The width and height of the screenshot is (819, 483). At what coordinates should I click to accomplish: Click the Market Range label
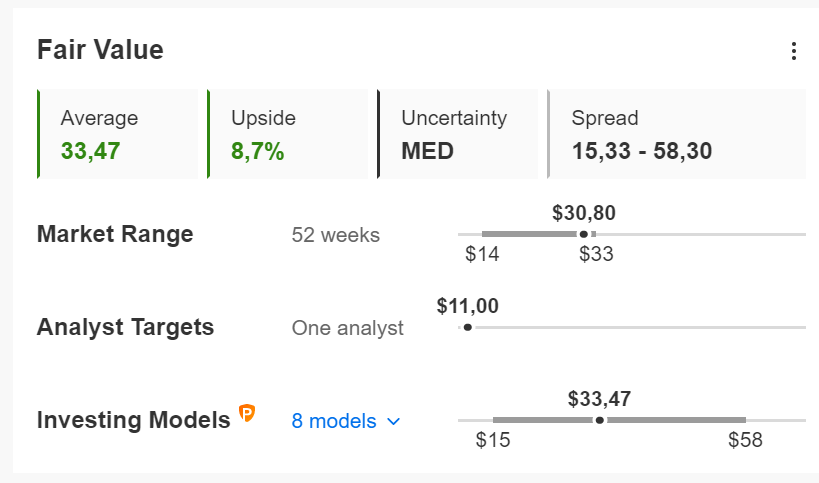tap(115, 234)
